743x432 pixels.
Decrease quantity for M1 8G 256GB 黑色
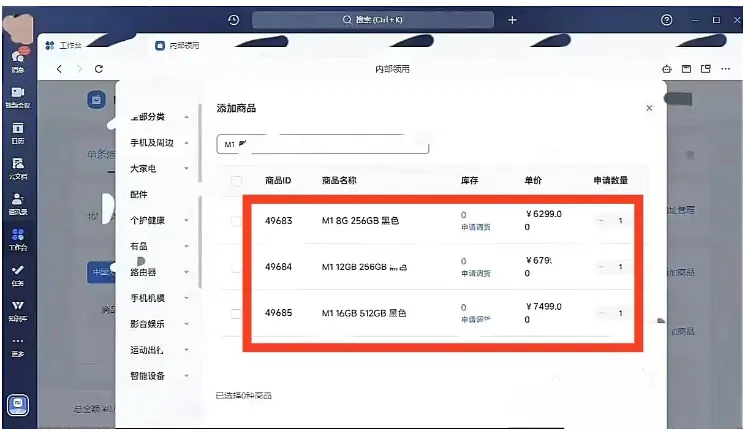click(x=601, y=221)
